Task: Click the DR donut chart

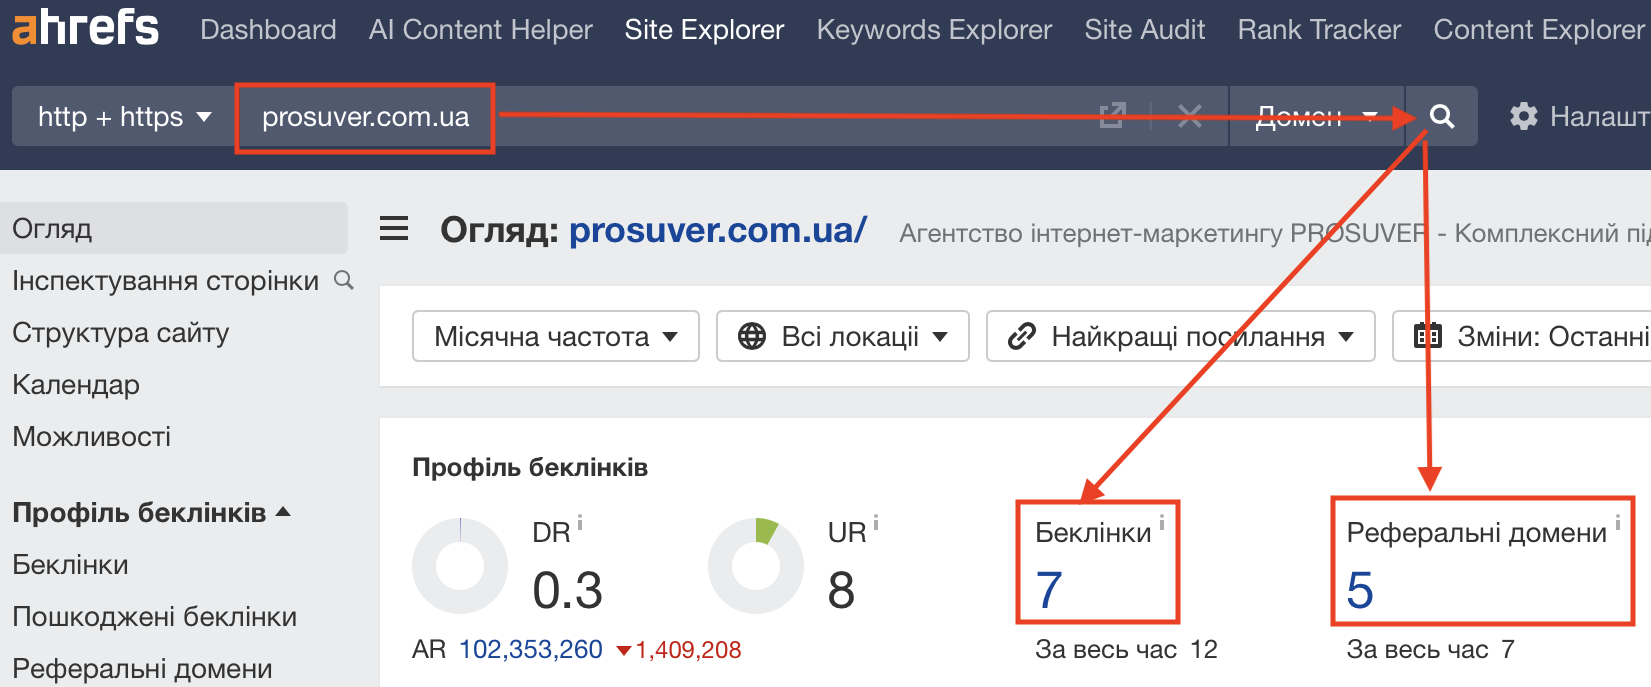Action: (x=460, y=566)
